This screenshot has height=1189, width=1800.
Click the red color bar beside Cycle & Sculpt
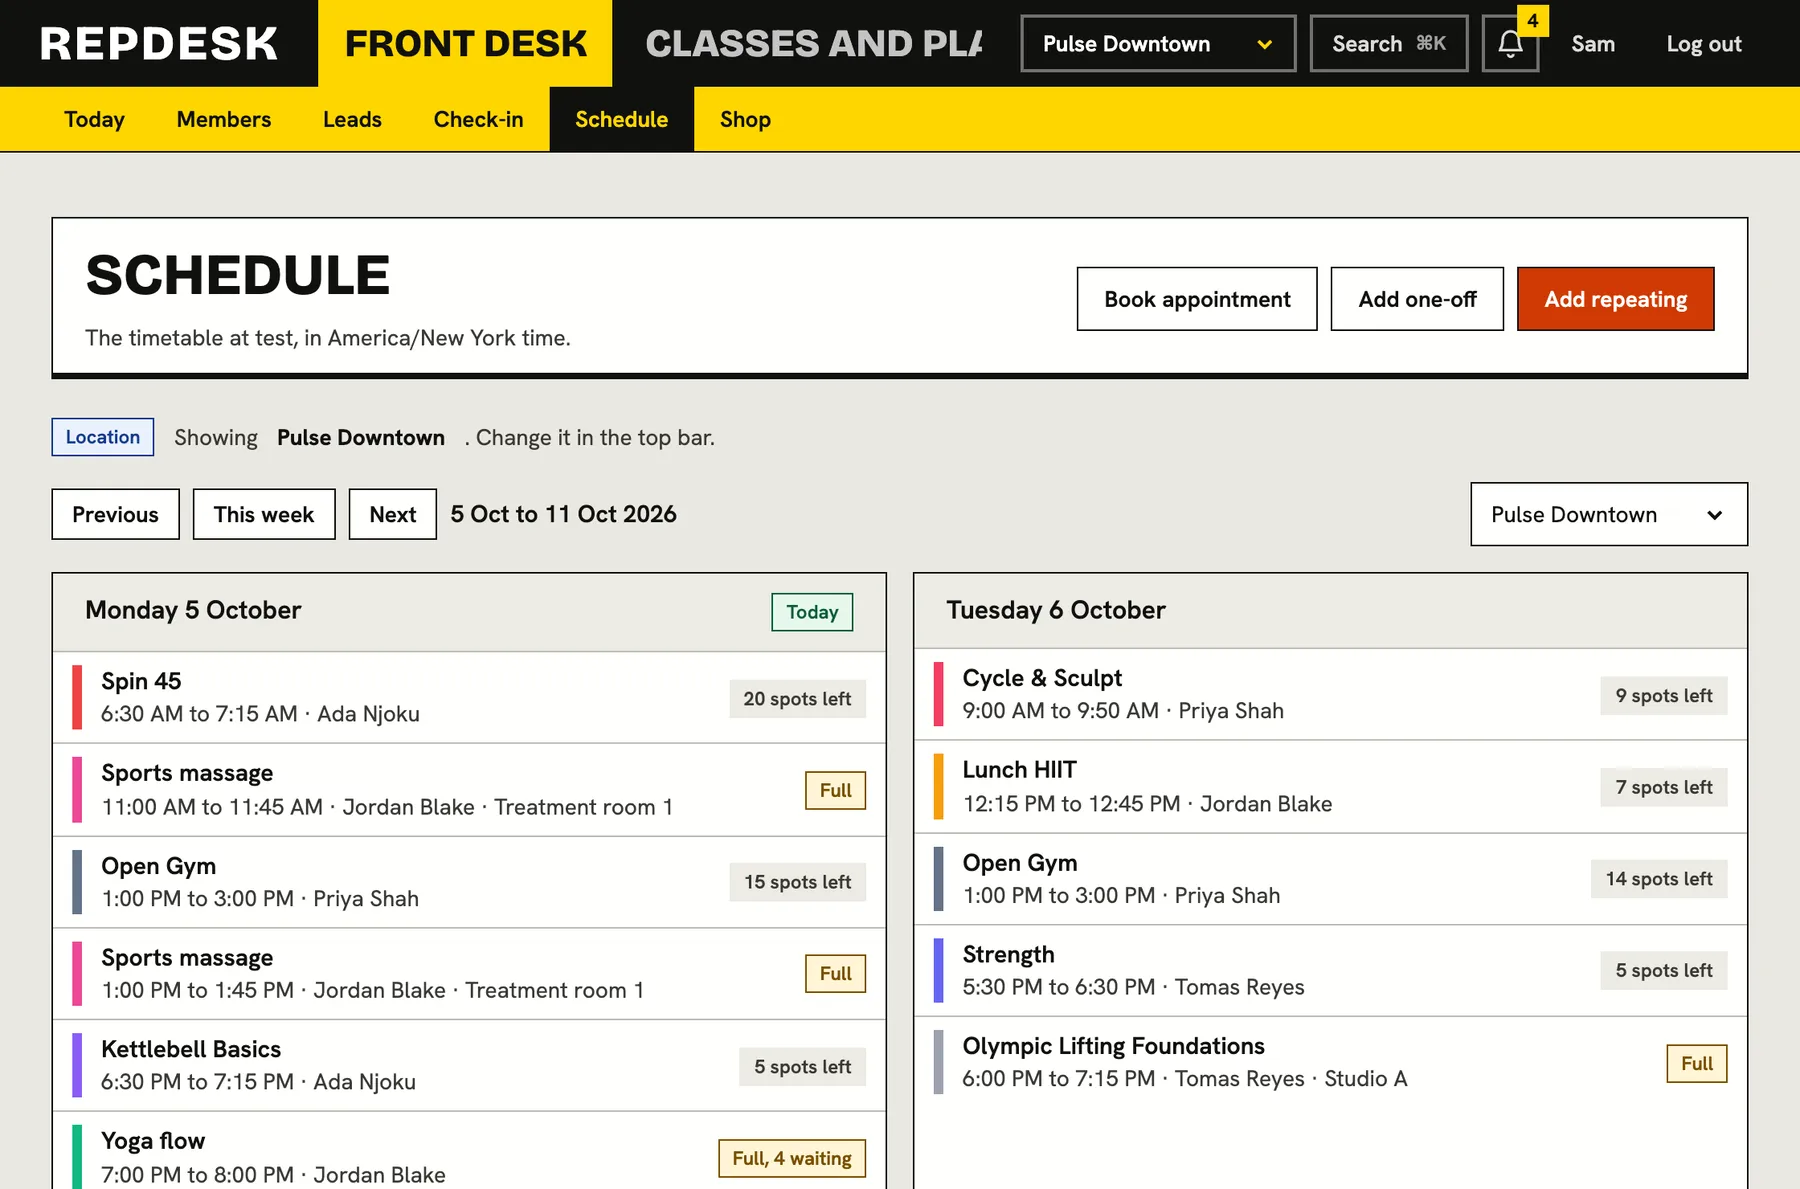938,694
